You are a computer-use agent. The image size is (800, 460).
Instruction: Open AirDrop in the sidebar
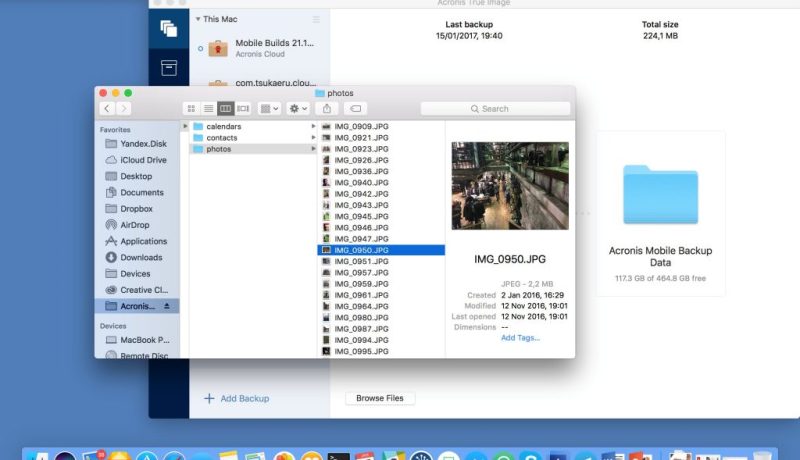coord(136,225)
